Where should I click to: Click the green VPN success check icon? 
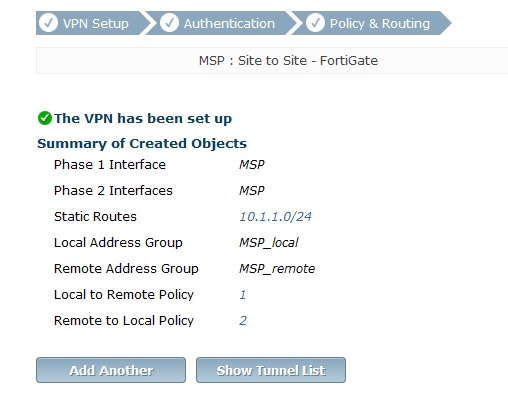coord(45,118)
